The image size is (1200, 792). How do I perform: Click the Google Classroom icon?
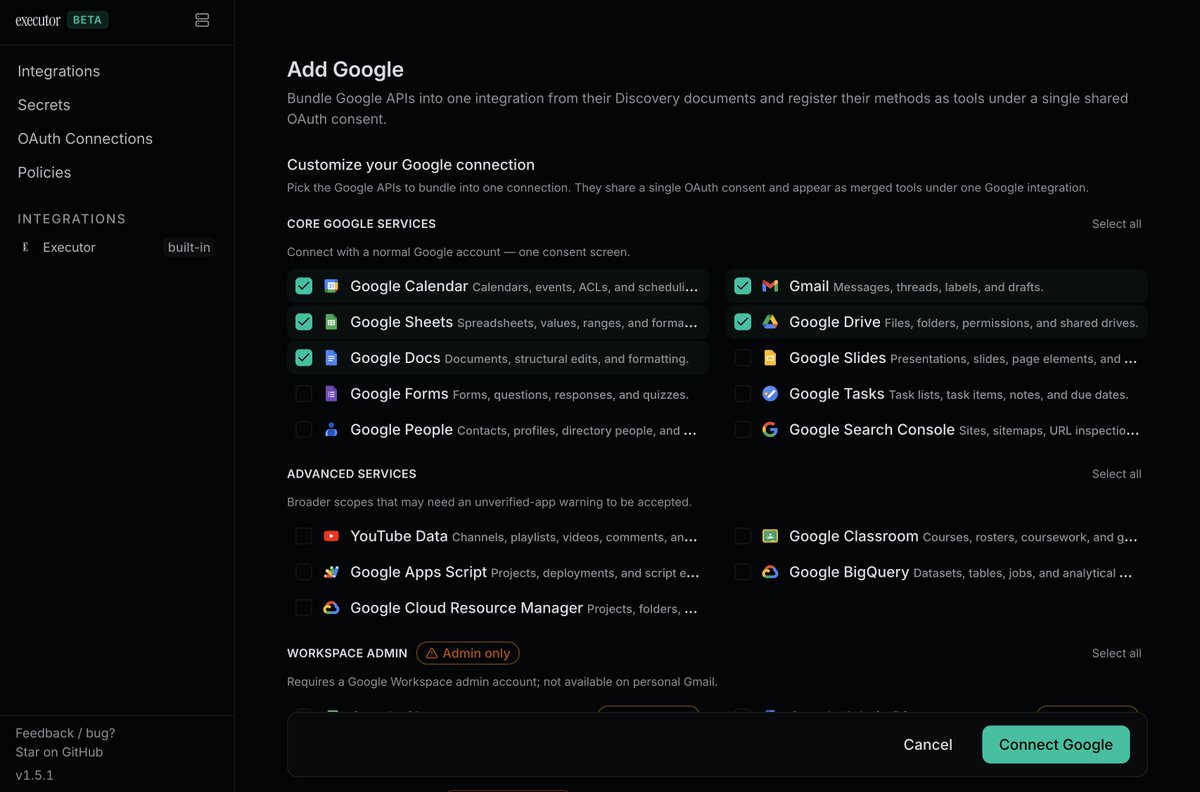[x=770, y=536]
